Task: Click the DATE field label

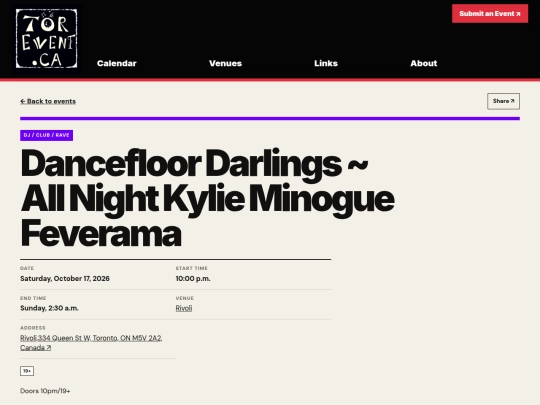Action: tap(27, 268)
